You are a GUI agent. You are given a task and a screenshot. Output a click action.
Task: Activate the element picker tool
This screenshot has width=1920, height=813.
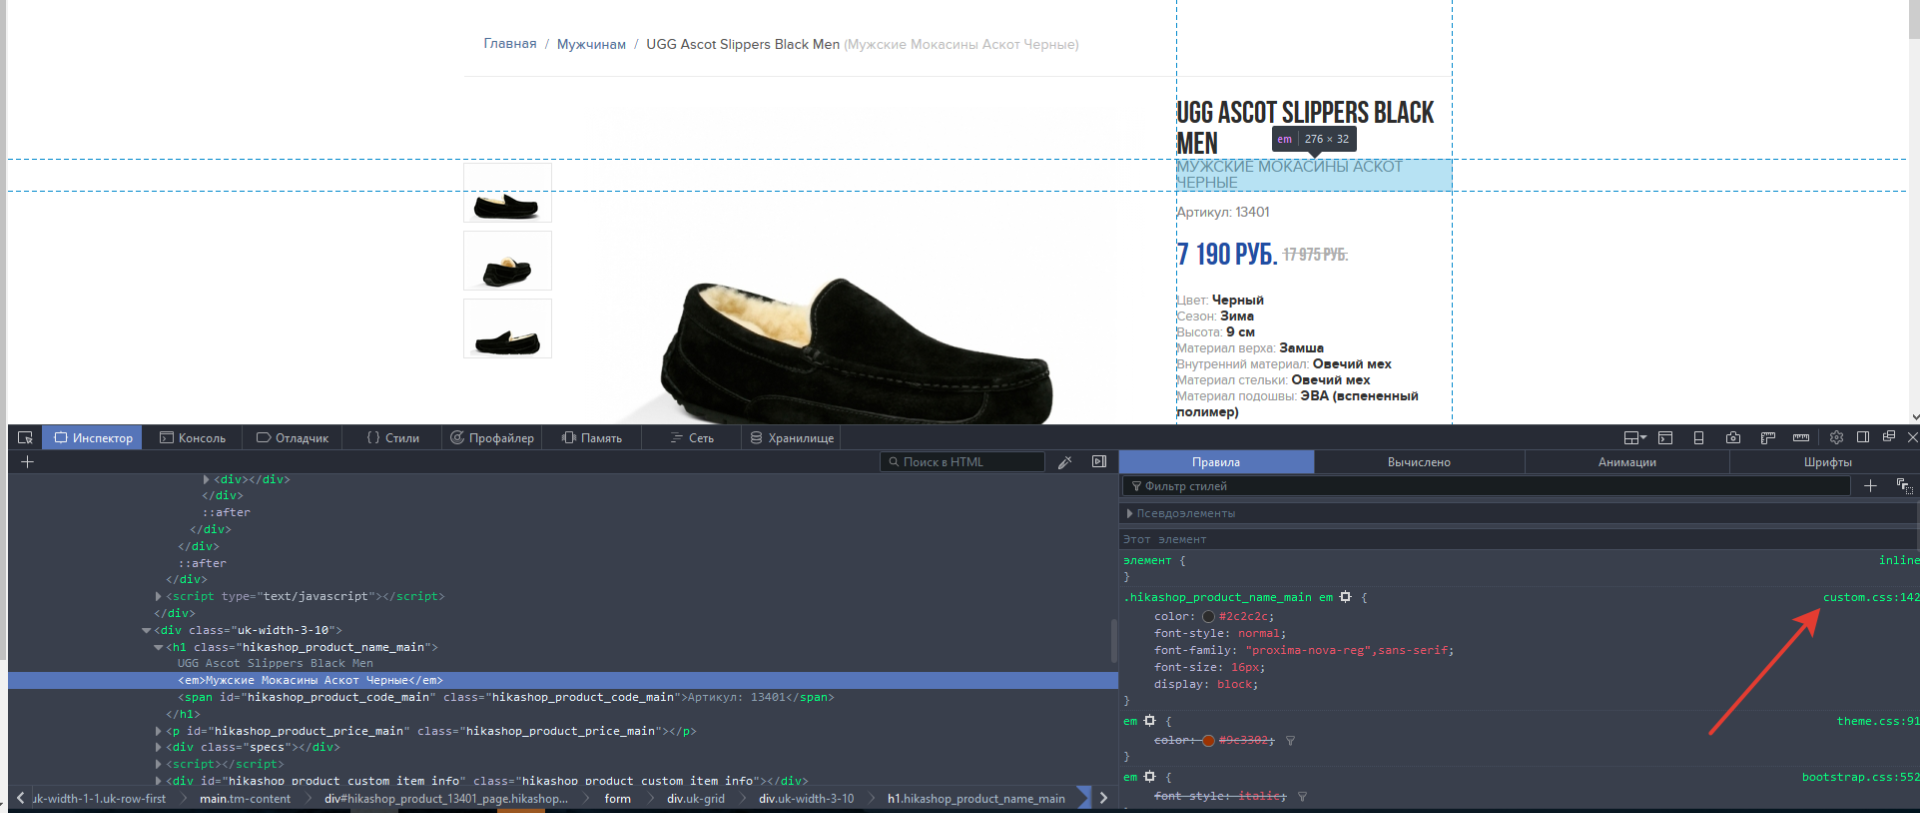coord(26,438)
